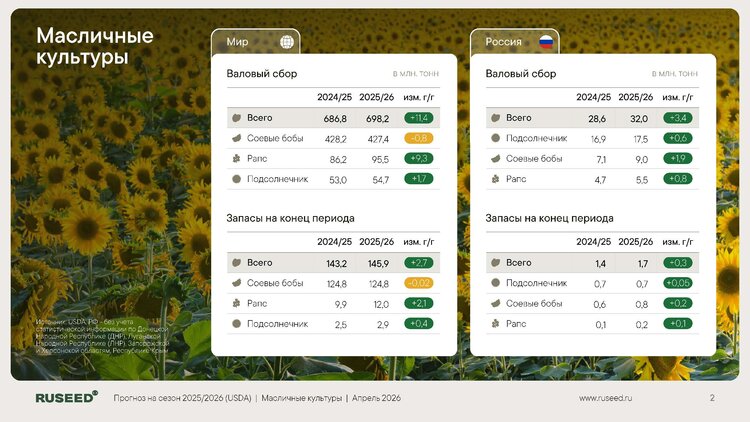Image resolution: width=750 pixels, height=422 pixels.
Task: Open the www.ruseed.ru link
Action: 606,398
